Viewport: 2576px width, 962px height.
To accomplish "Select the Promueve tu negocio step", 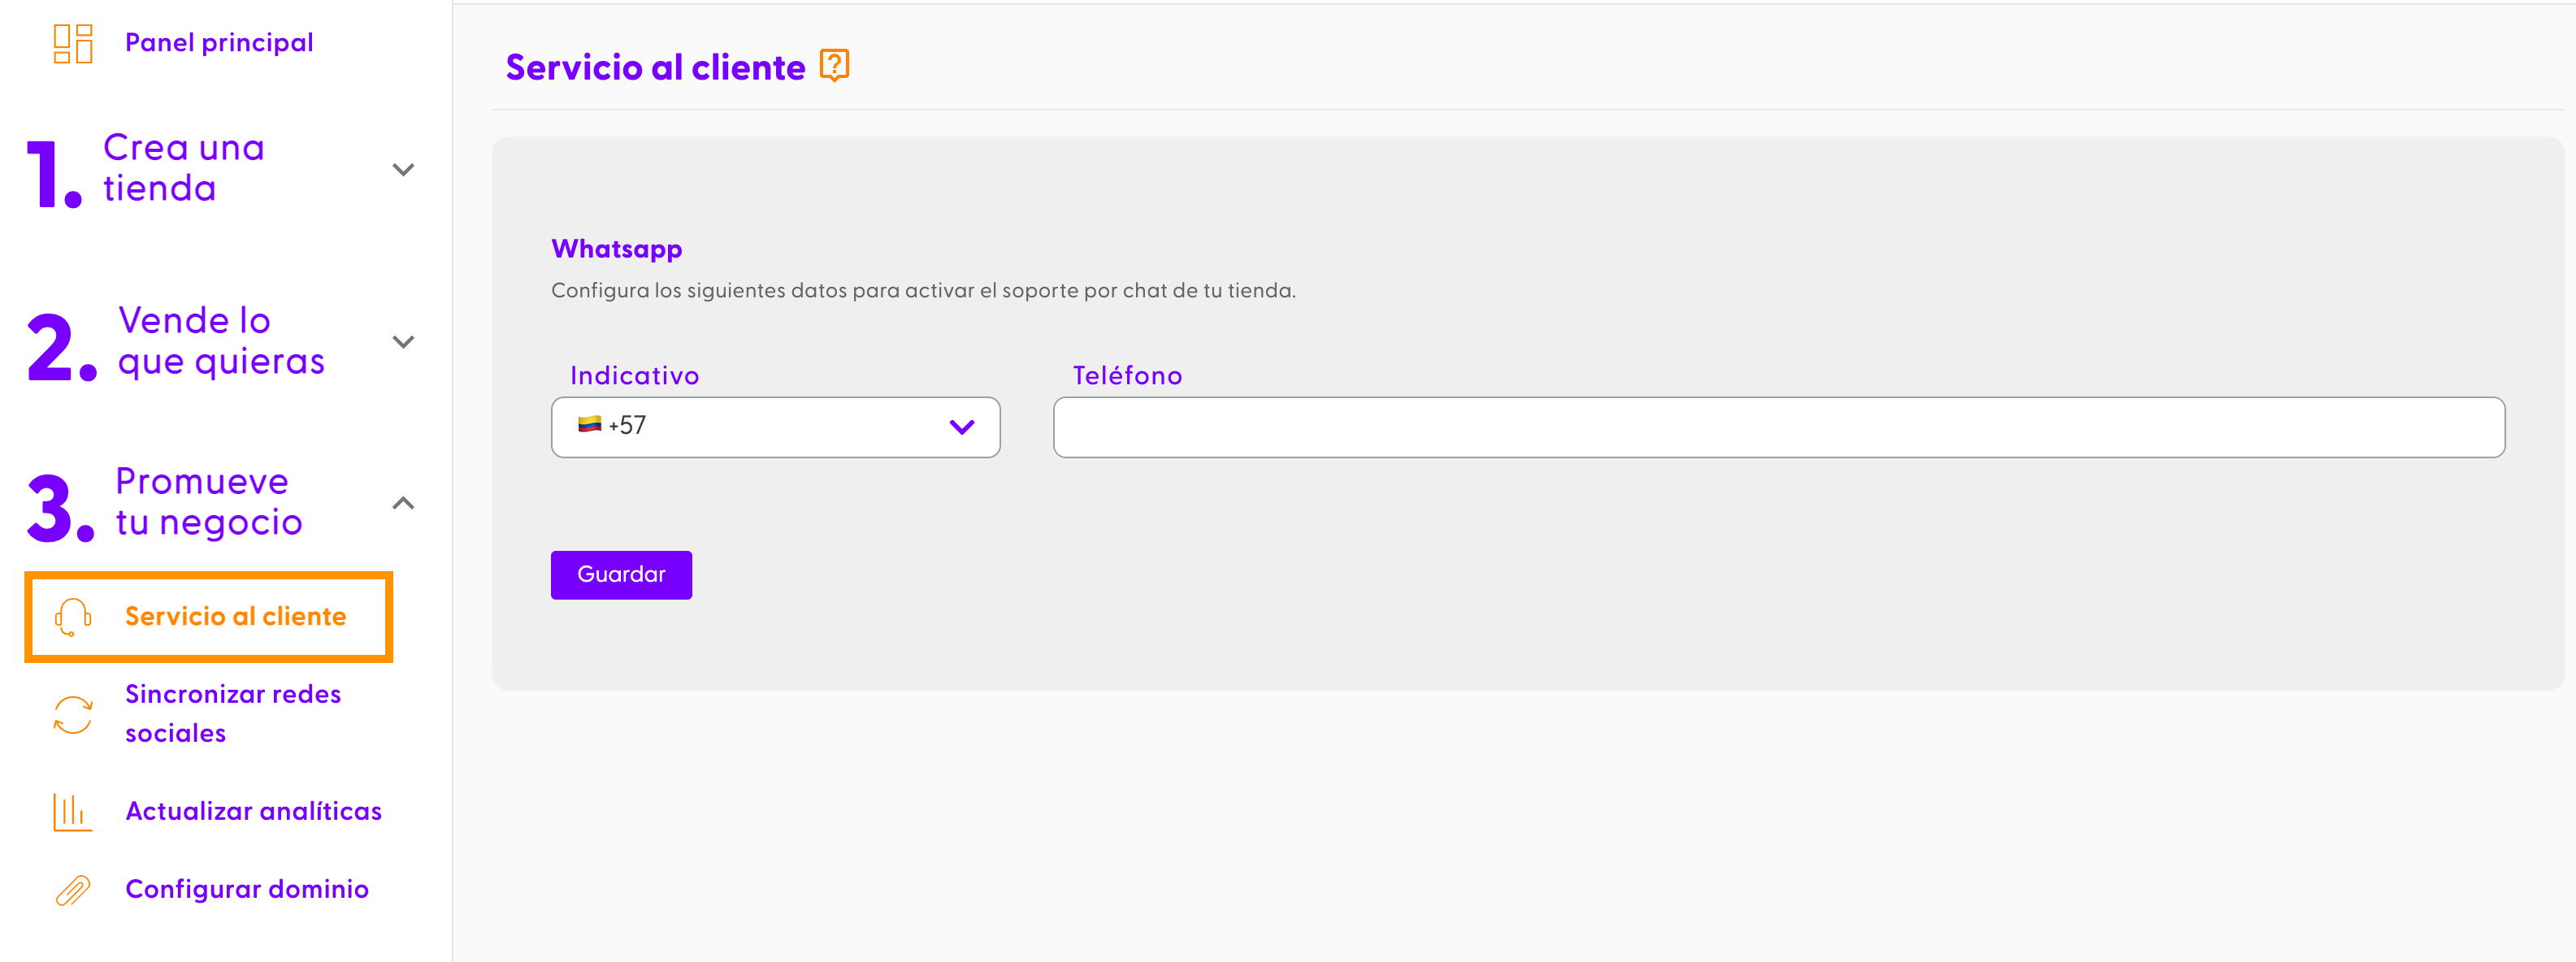I will tap(209, 502).
